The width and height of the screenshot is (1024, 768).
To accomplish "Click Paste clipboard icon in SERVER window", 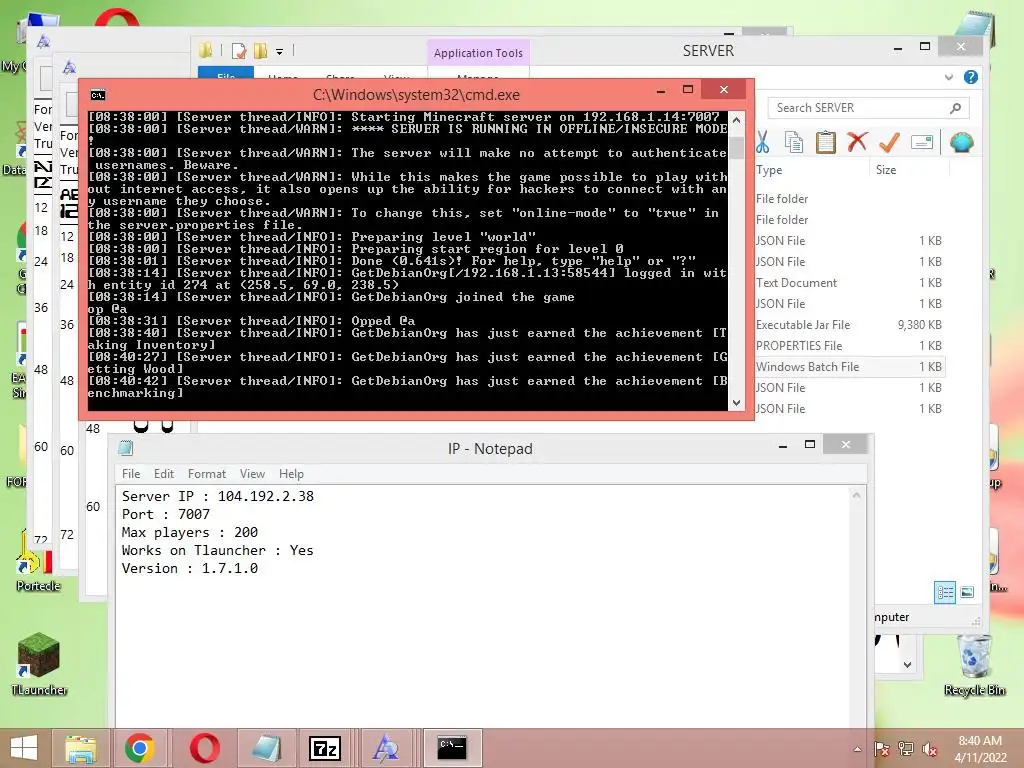I will 825,142.
